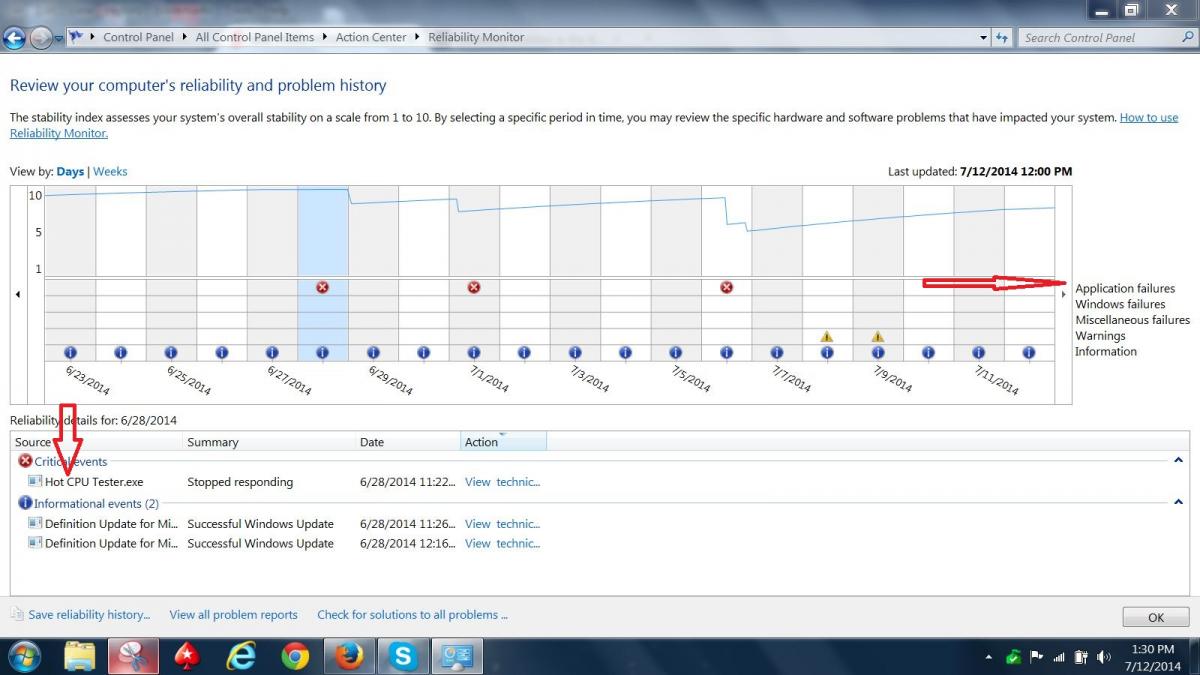The image size is (1200, 675).
Task: Go to All Control Panel Items breadcrumb
Action: 255,37
